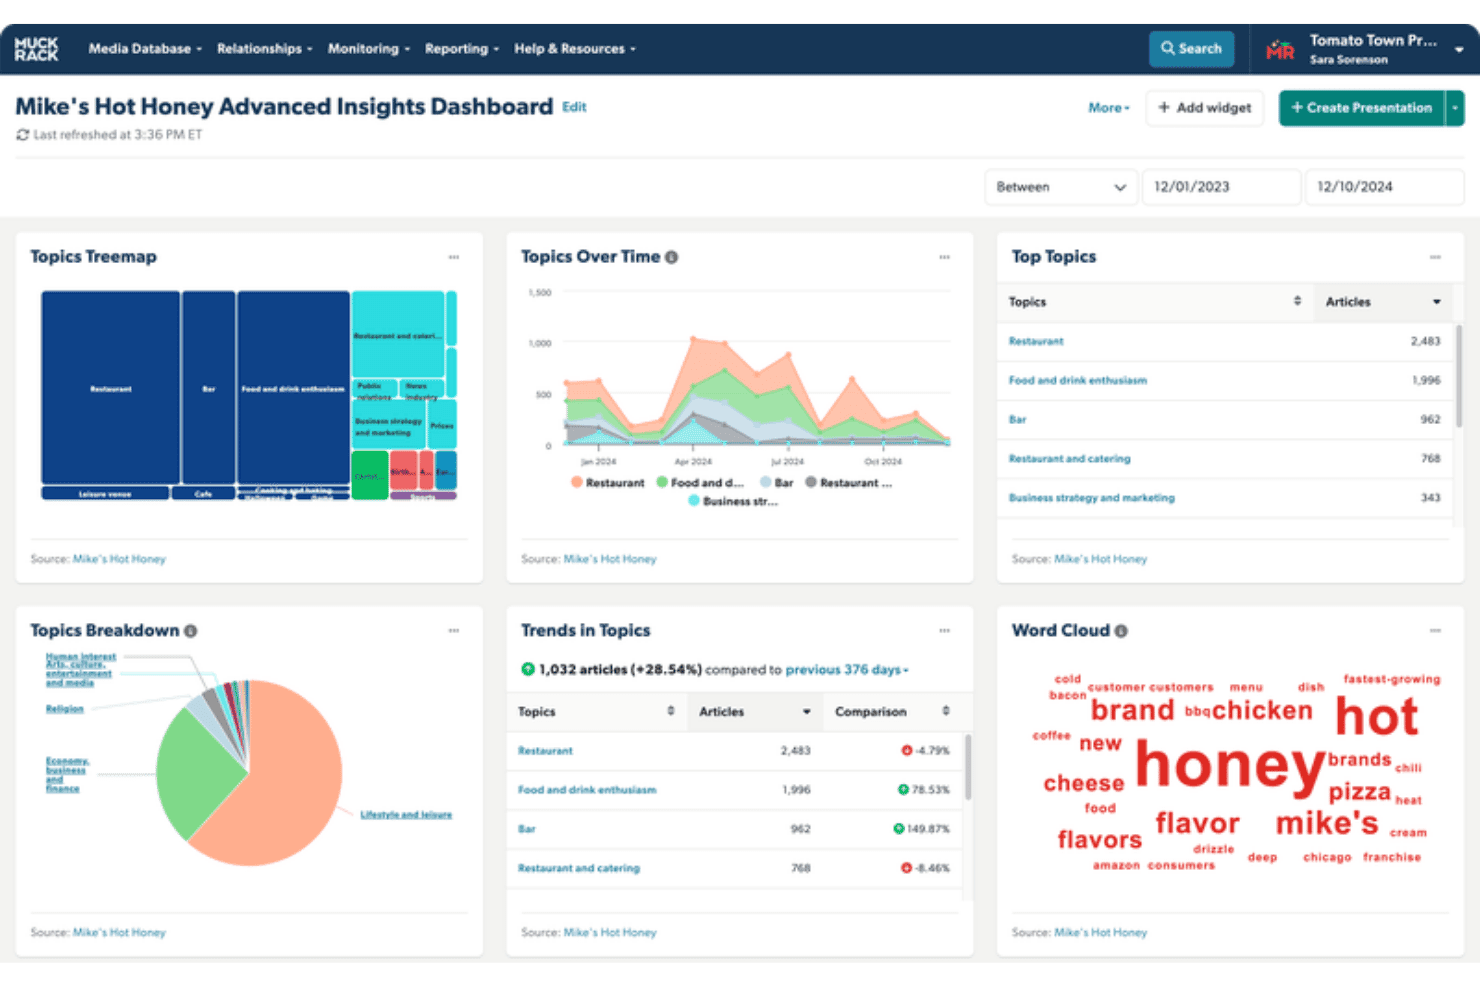The height and width of the screenshot is (987, 1480).
Task: Expand the Tomato Town account menu
Action: [1459, 49]
